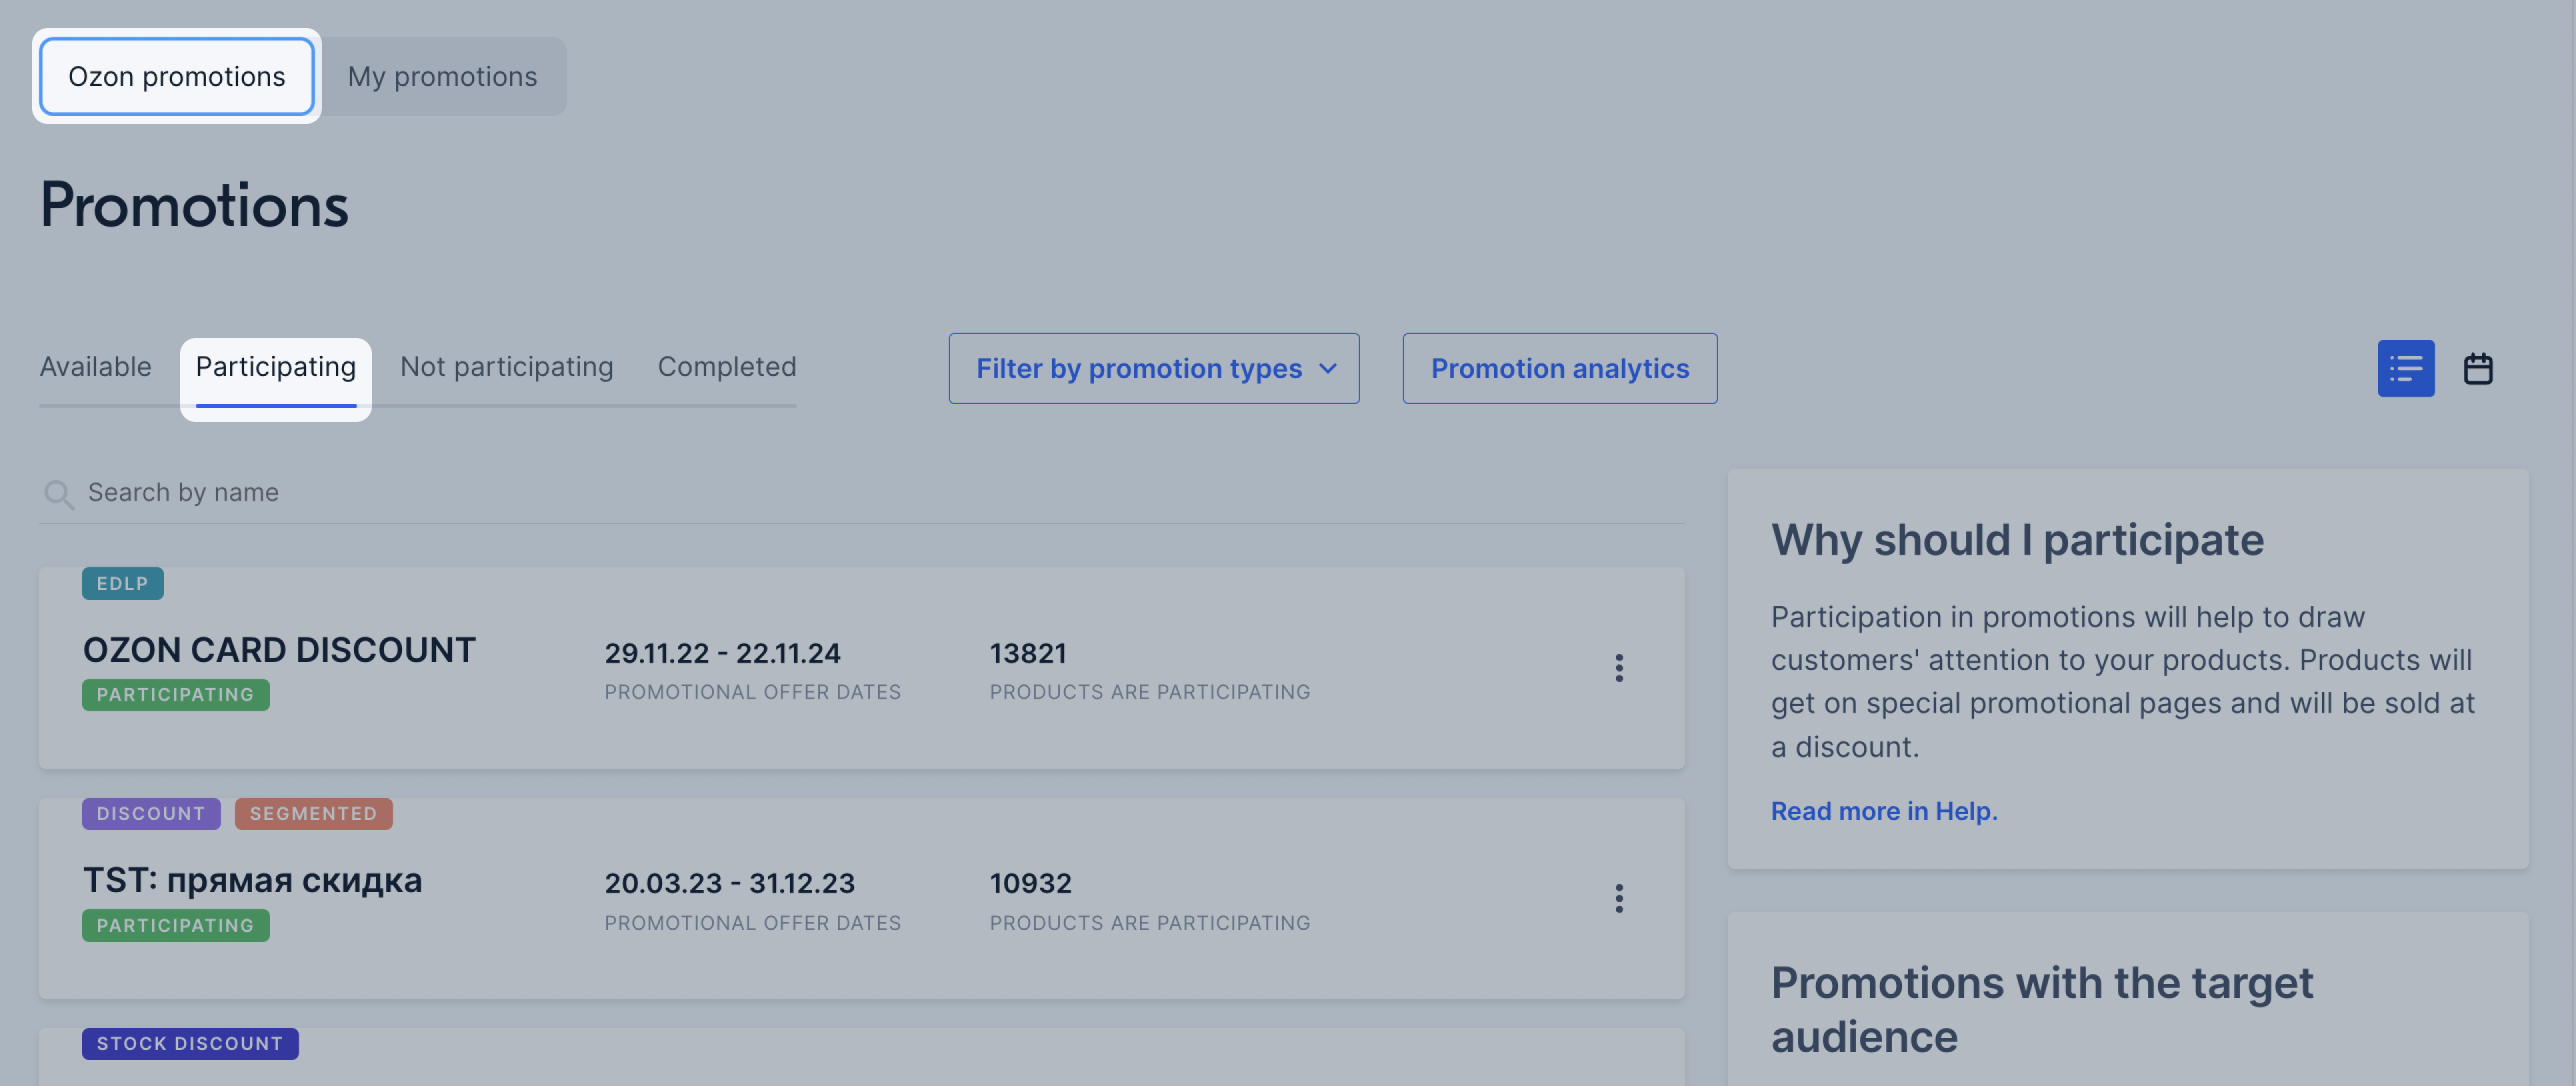Select the Participating tab
The image size is (2576, 1086).
(x=275, y=367)
